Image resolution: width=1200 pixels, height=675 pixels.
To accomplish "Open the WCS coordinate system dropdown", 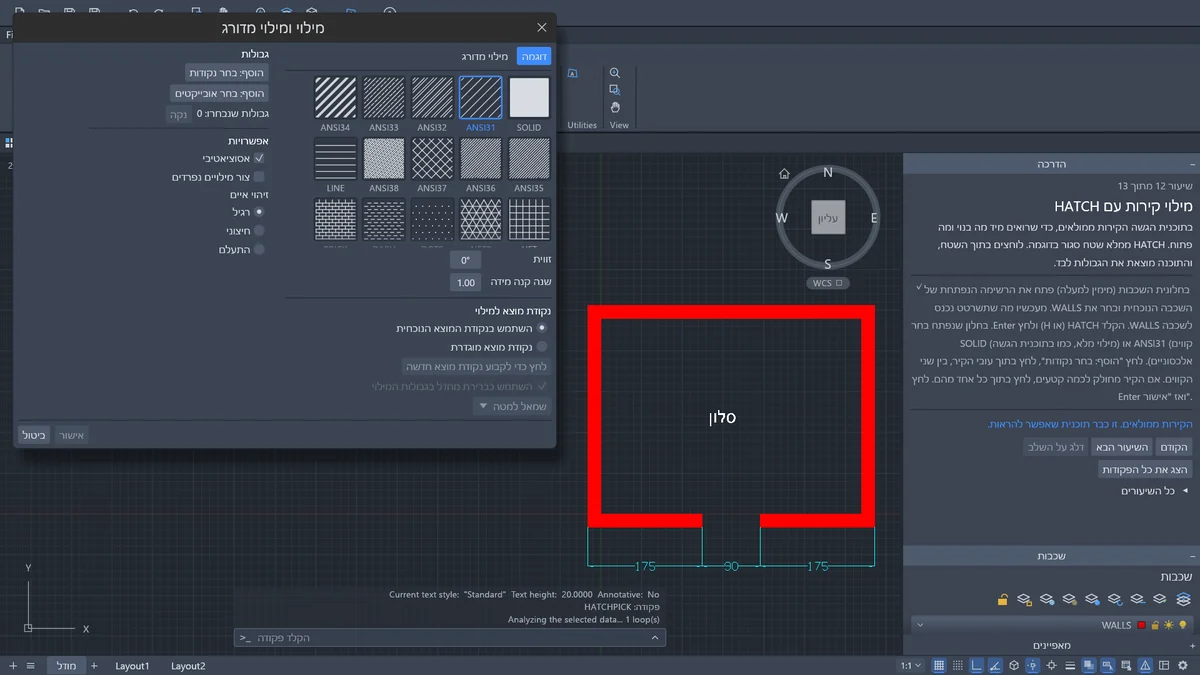I will coord(828,283).
